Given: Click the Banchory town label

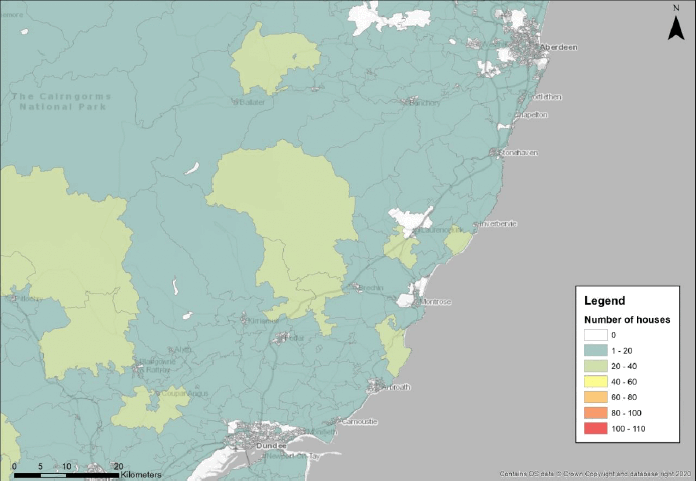Looking at the screenshot, I should coord(425,103).
